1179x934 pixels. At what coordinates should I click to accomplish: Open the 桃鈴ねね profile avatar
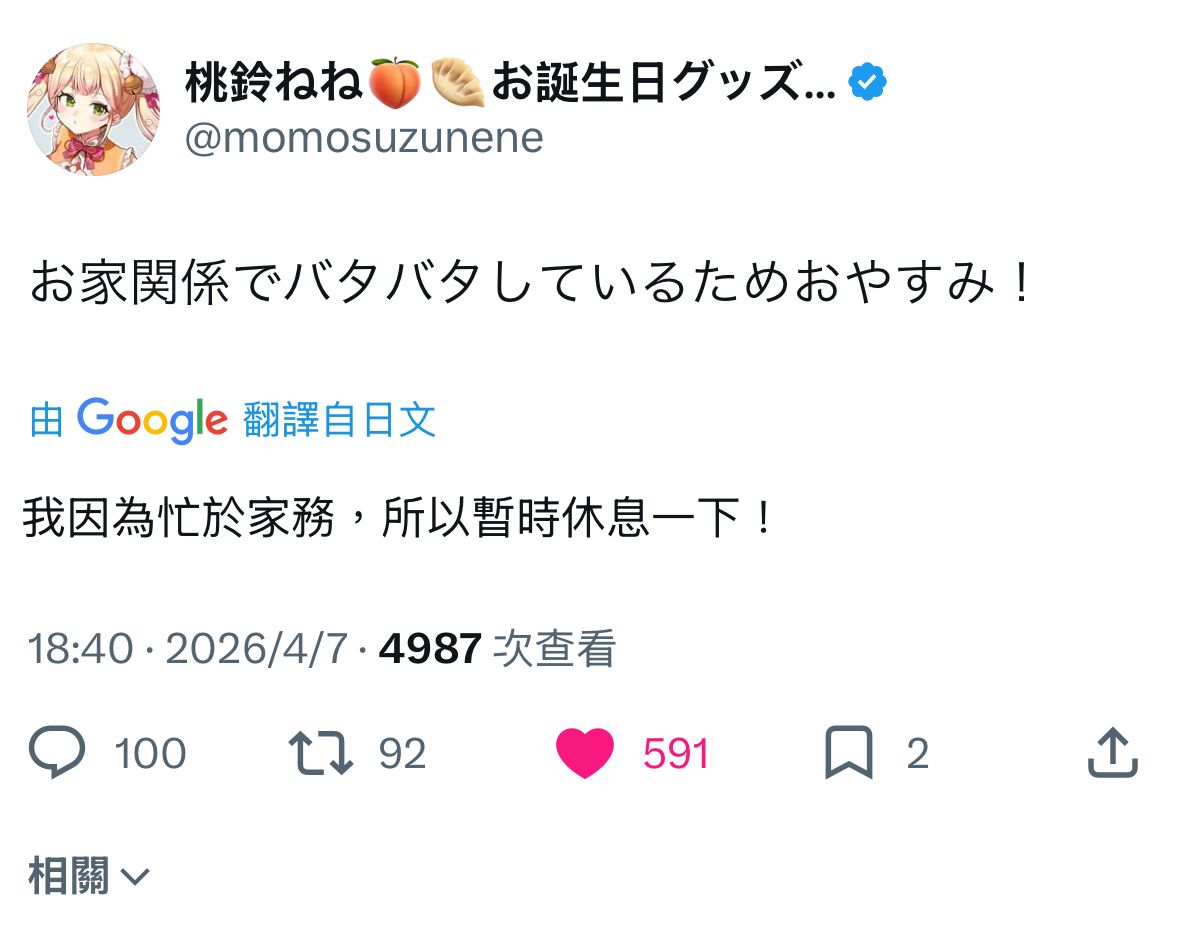(92, 108)
